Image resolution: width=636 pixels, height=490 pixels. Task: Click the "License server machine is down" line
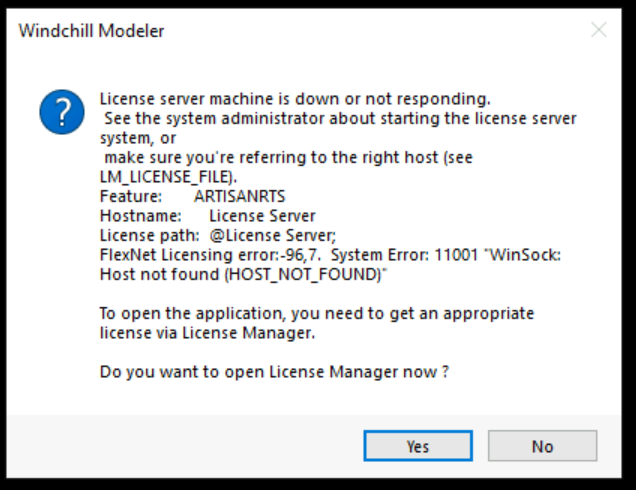pos(295,98)
